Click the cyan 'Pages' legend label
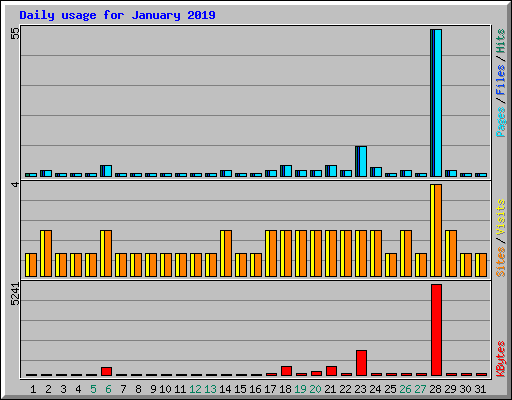The width and height of the screenshot is (512, 400). [501, 122]
